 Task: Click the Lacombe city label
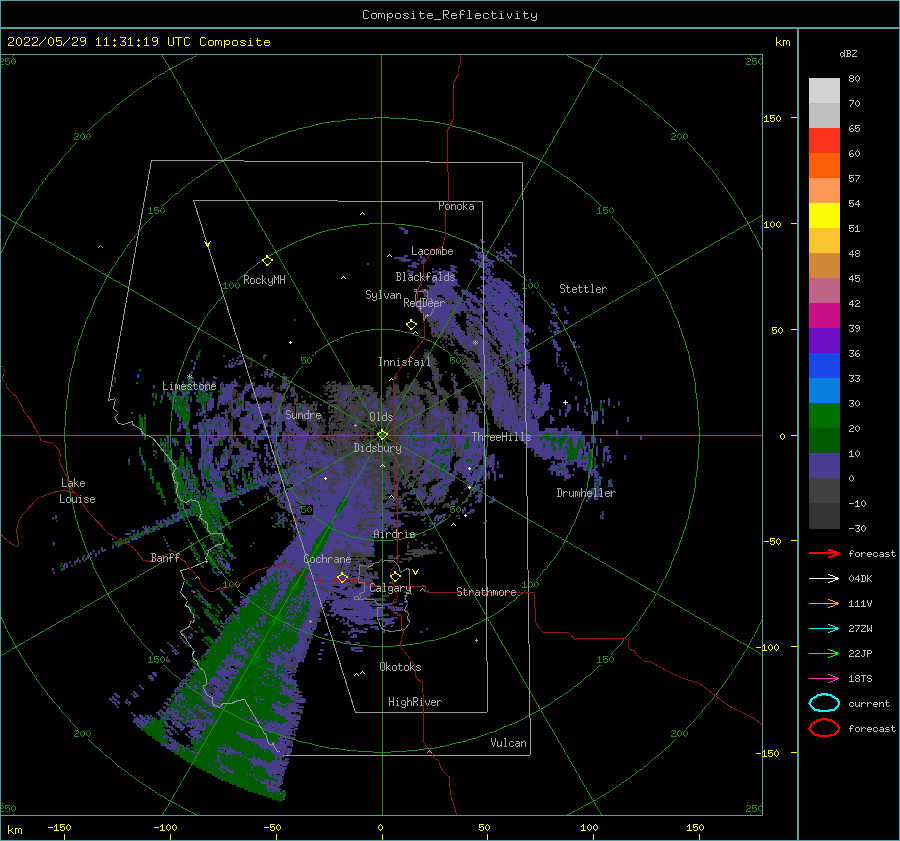432,251
